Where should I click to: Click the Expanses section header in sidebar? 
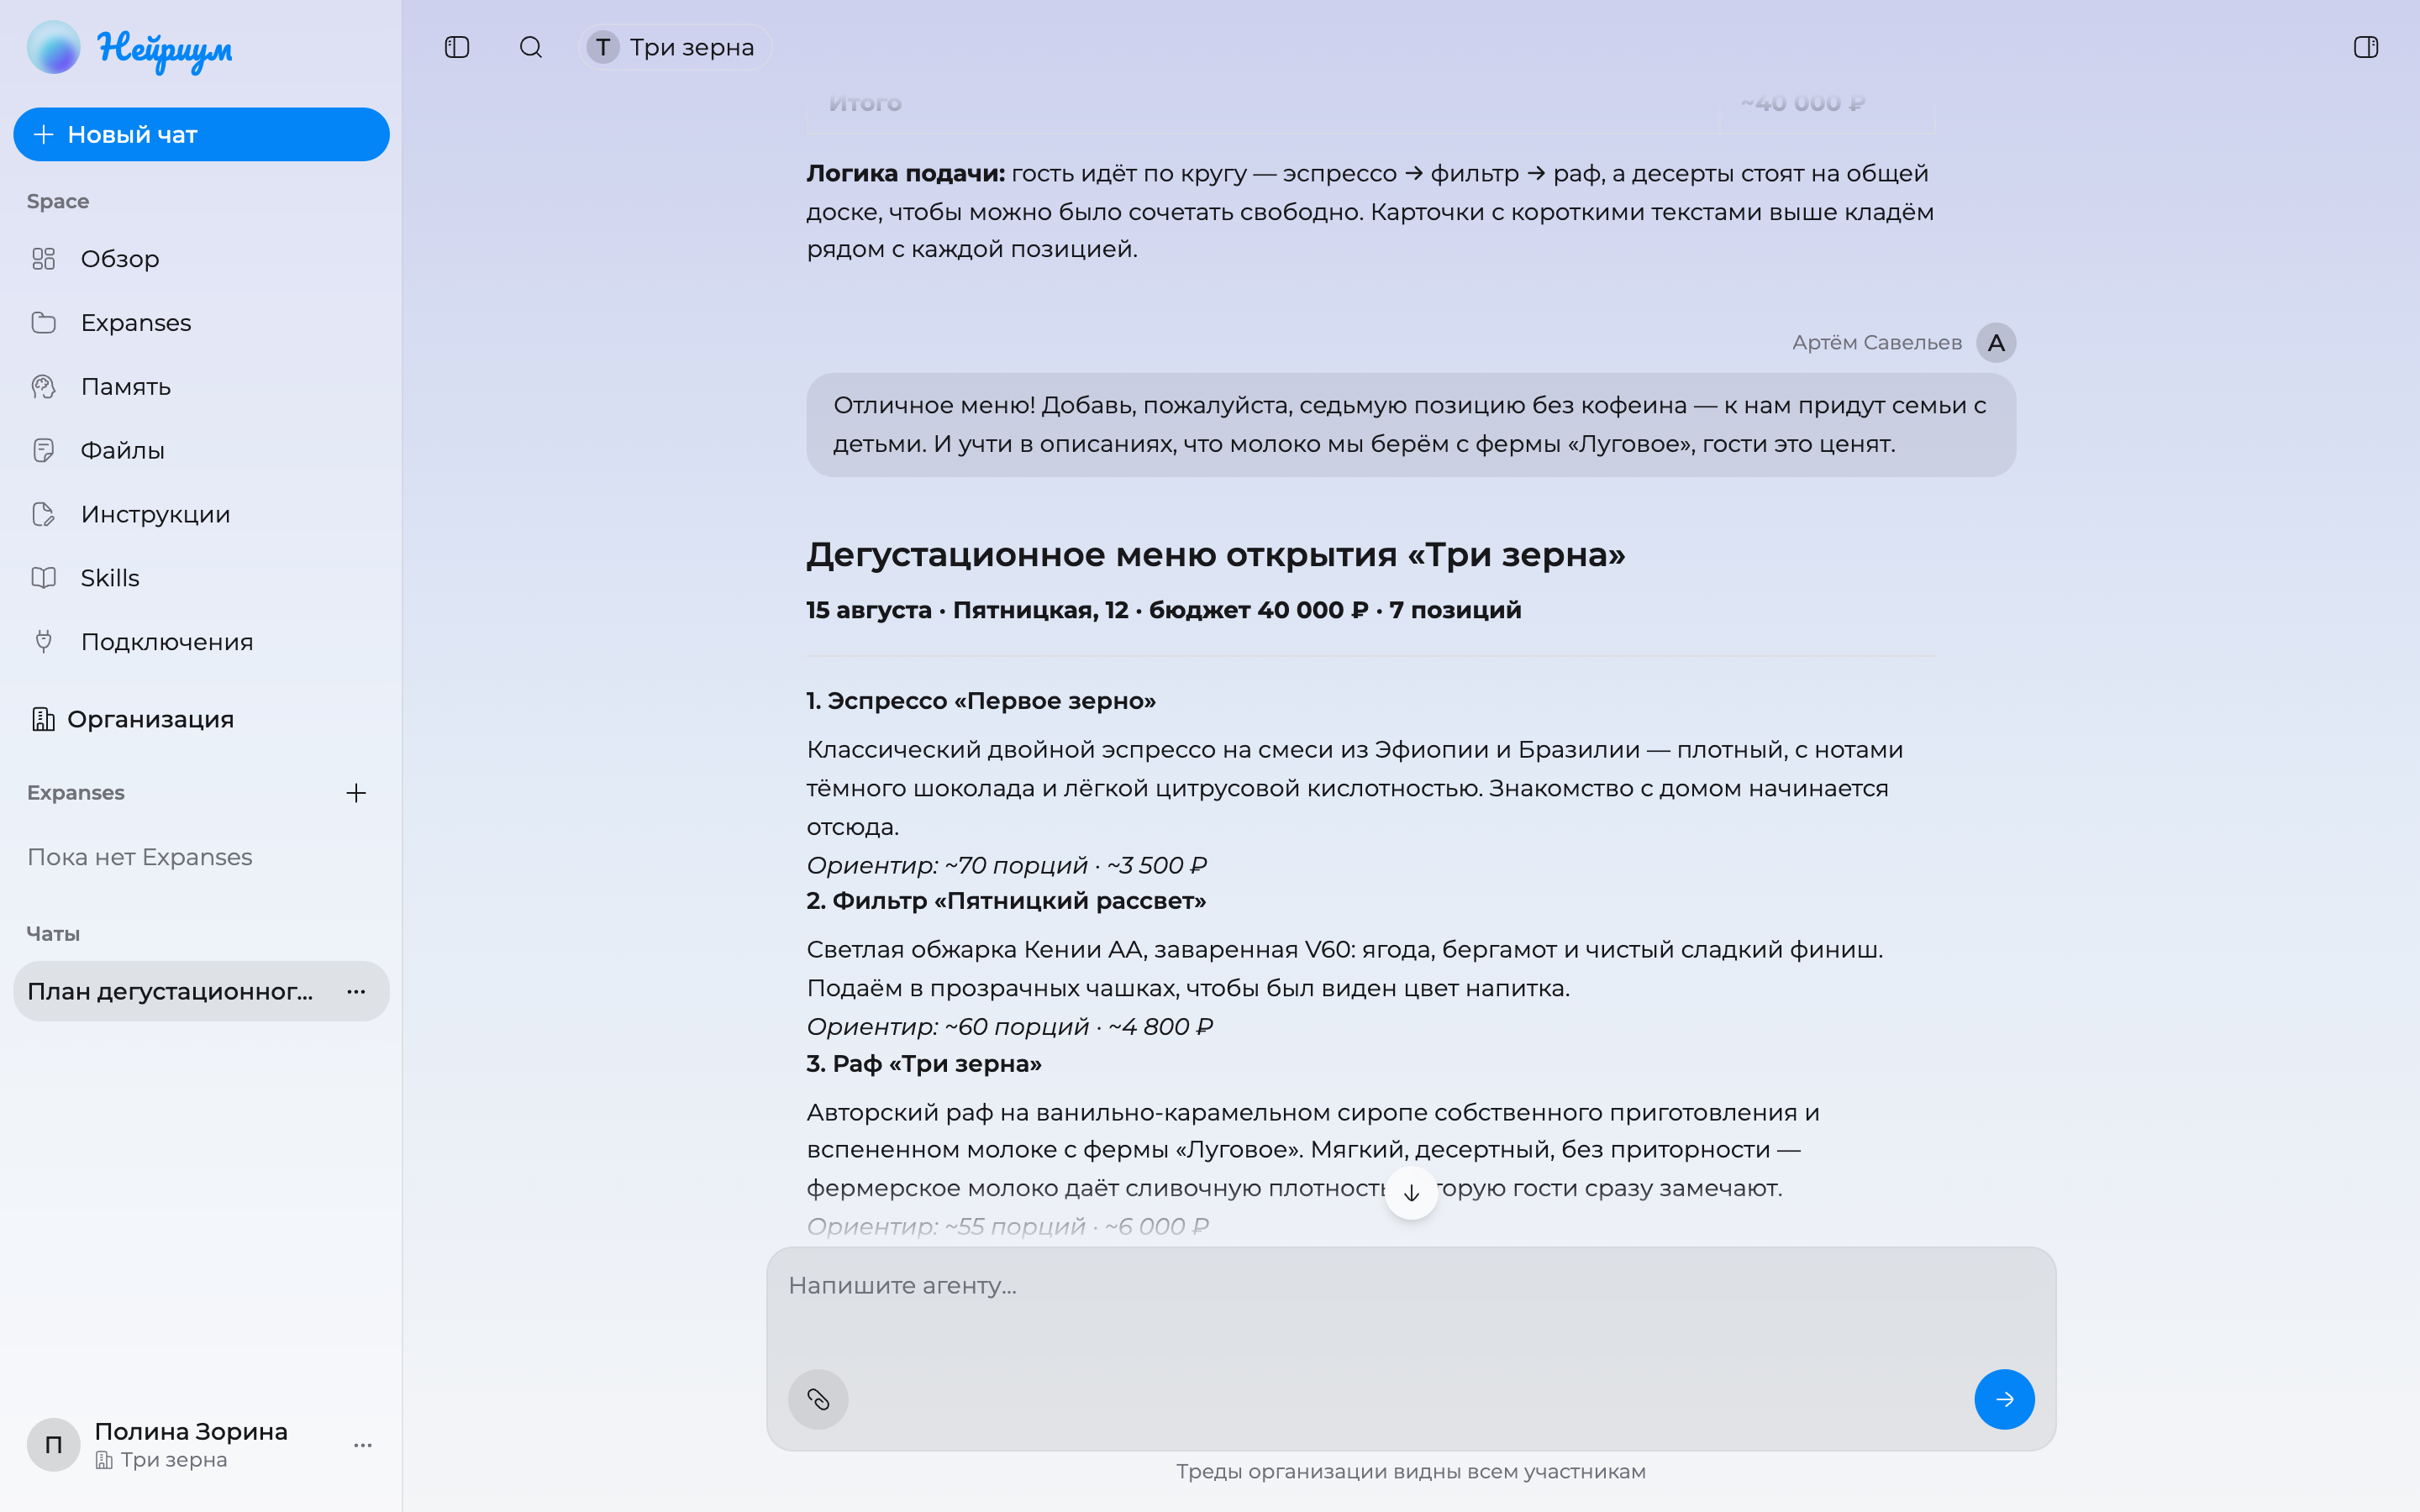click(x=76, y=793)
